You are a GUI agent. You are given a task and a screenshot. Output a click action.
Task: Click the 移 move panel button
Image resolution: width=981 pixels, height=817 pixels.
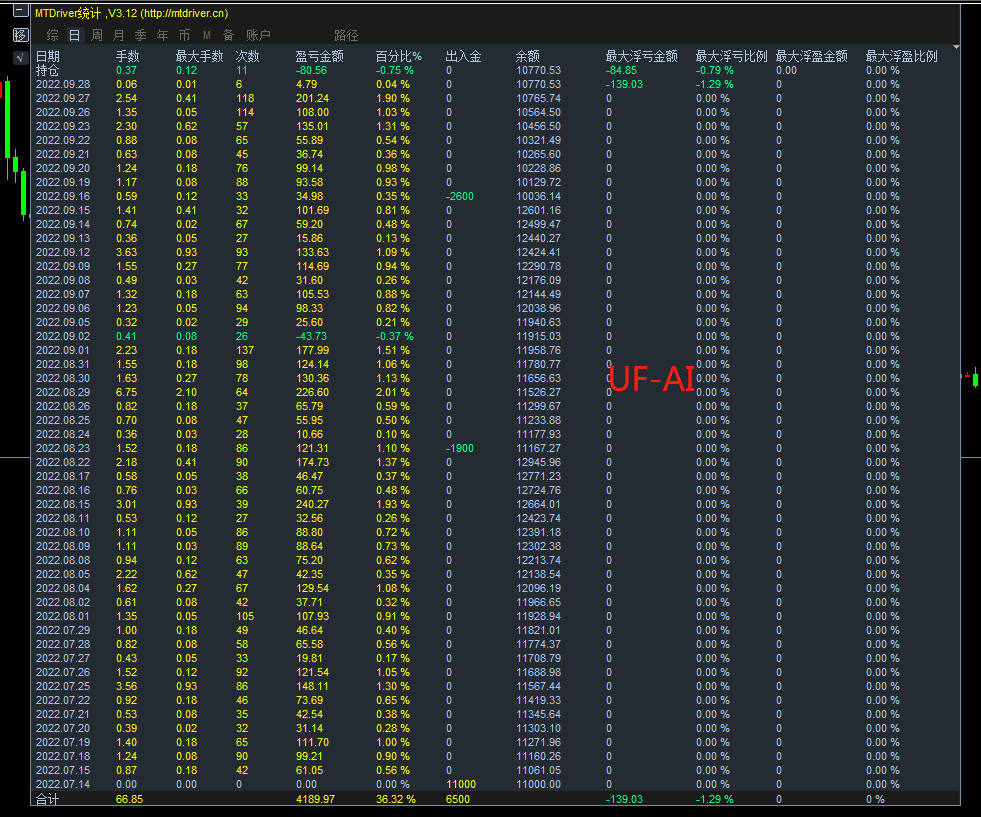(21, 35)
